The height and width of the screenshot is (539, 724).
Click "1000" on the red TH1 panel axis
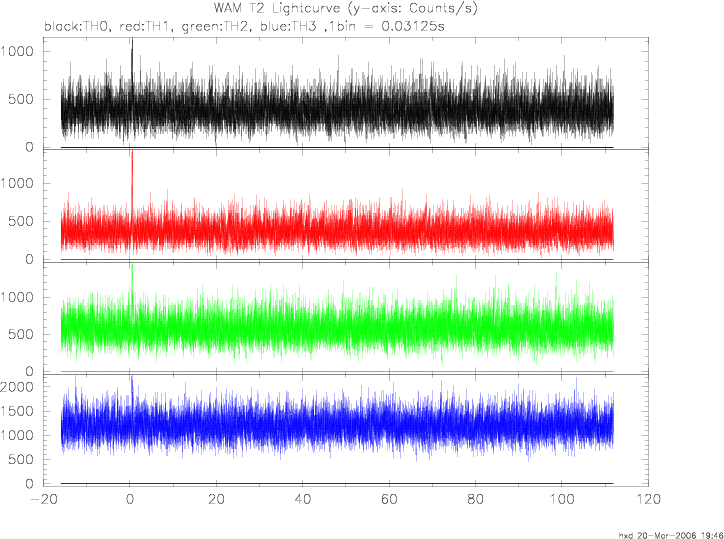point(18,183)
